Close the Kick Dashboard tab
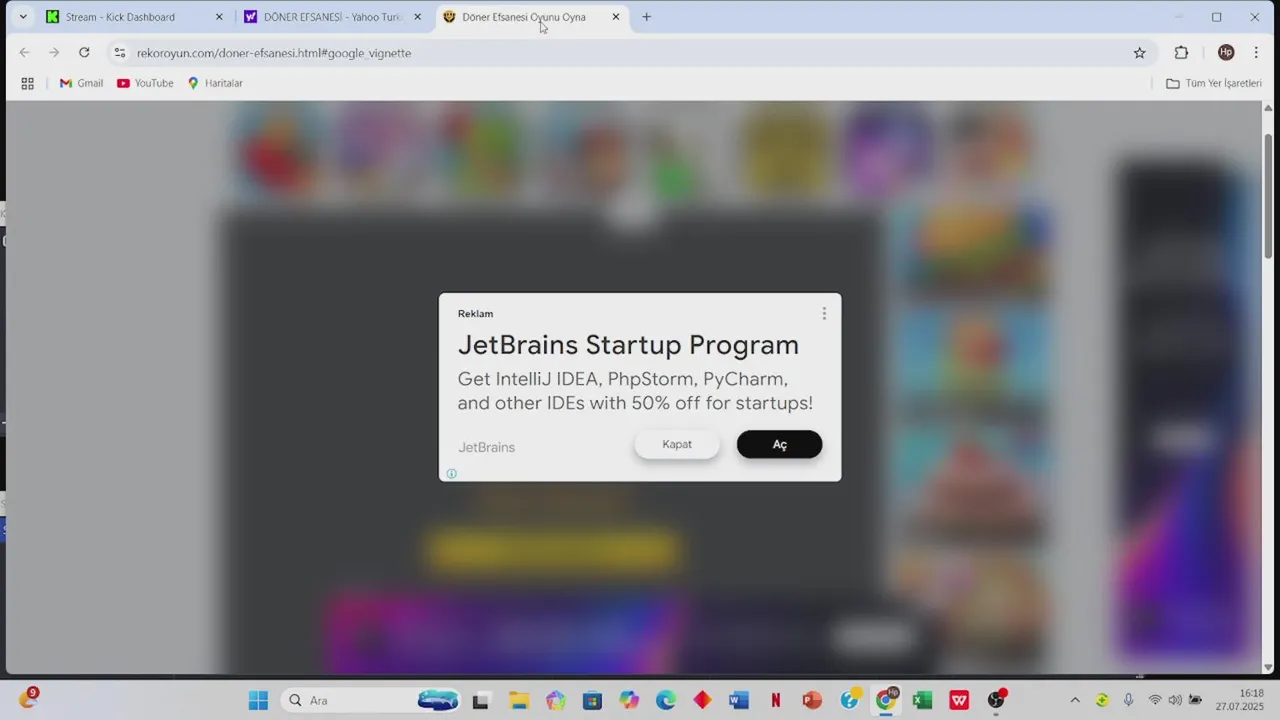This screenshot has width=1280, height=720. (x=219, y=17)
